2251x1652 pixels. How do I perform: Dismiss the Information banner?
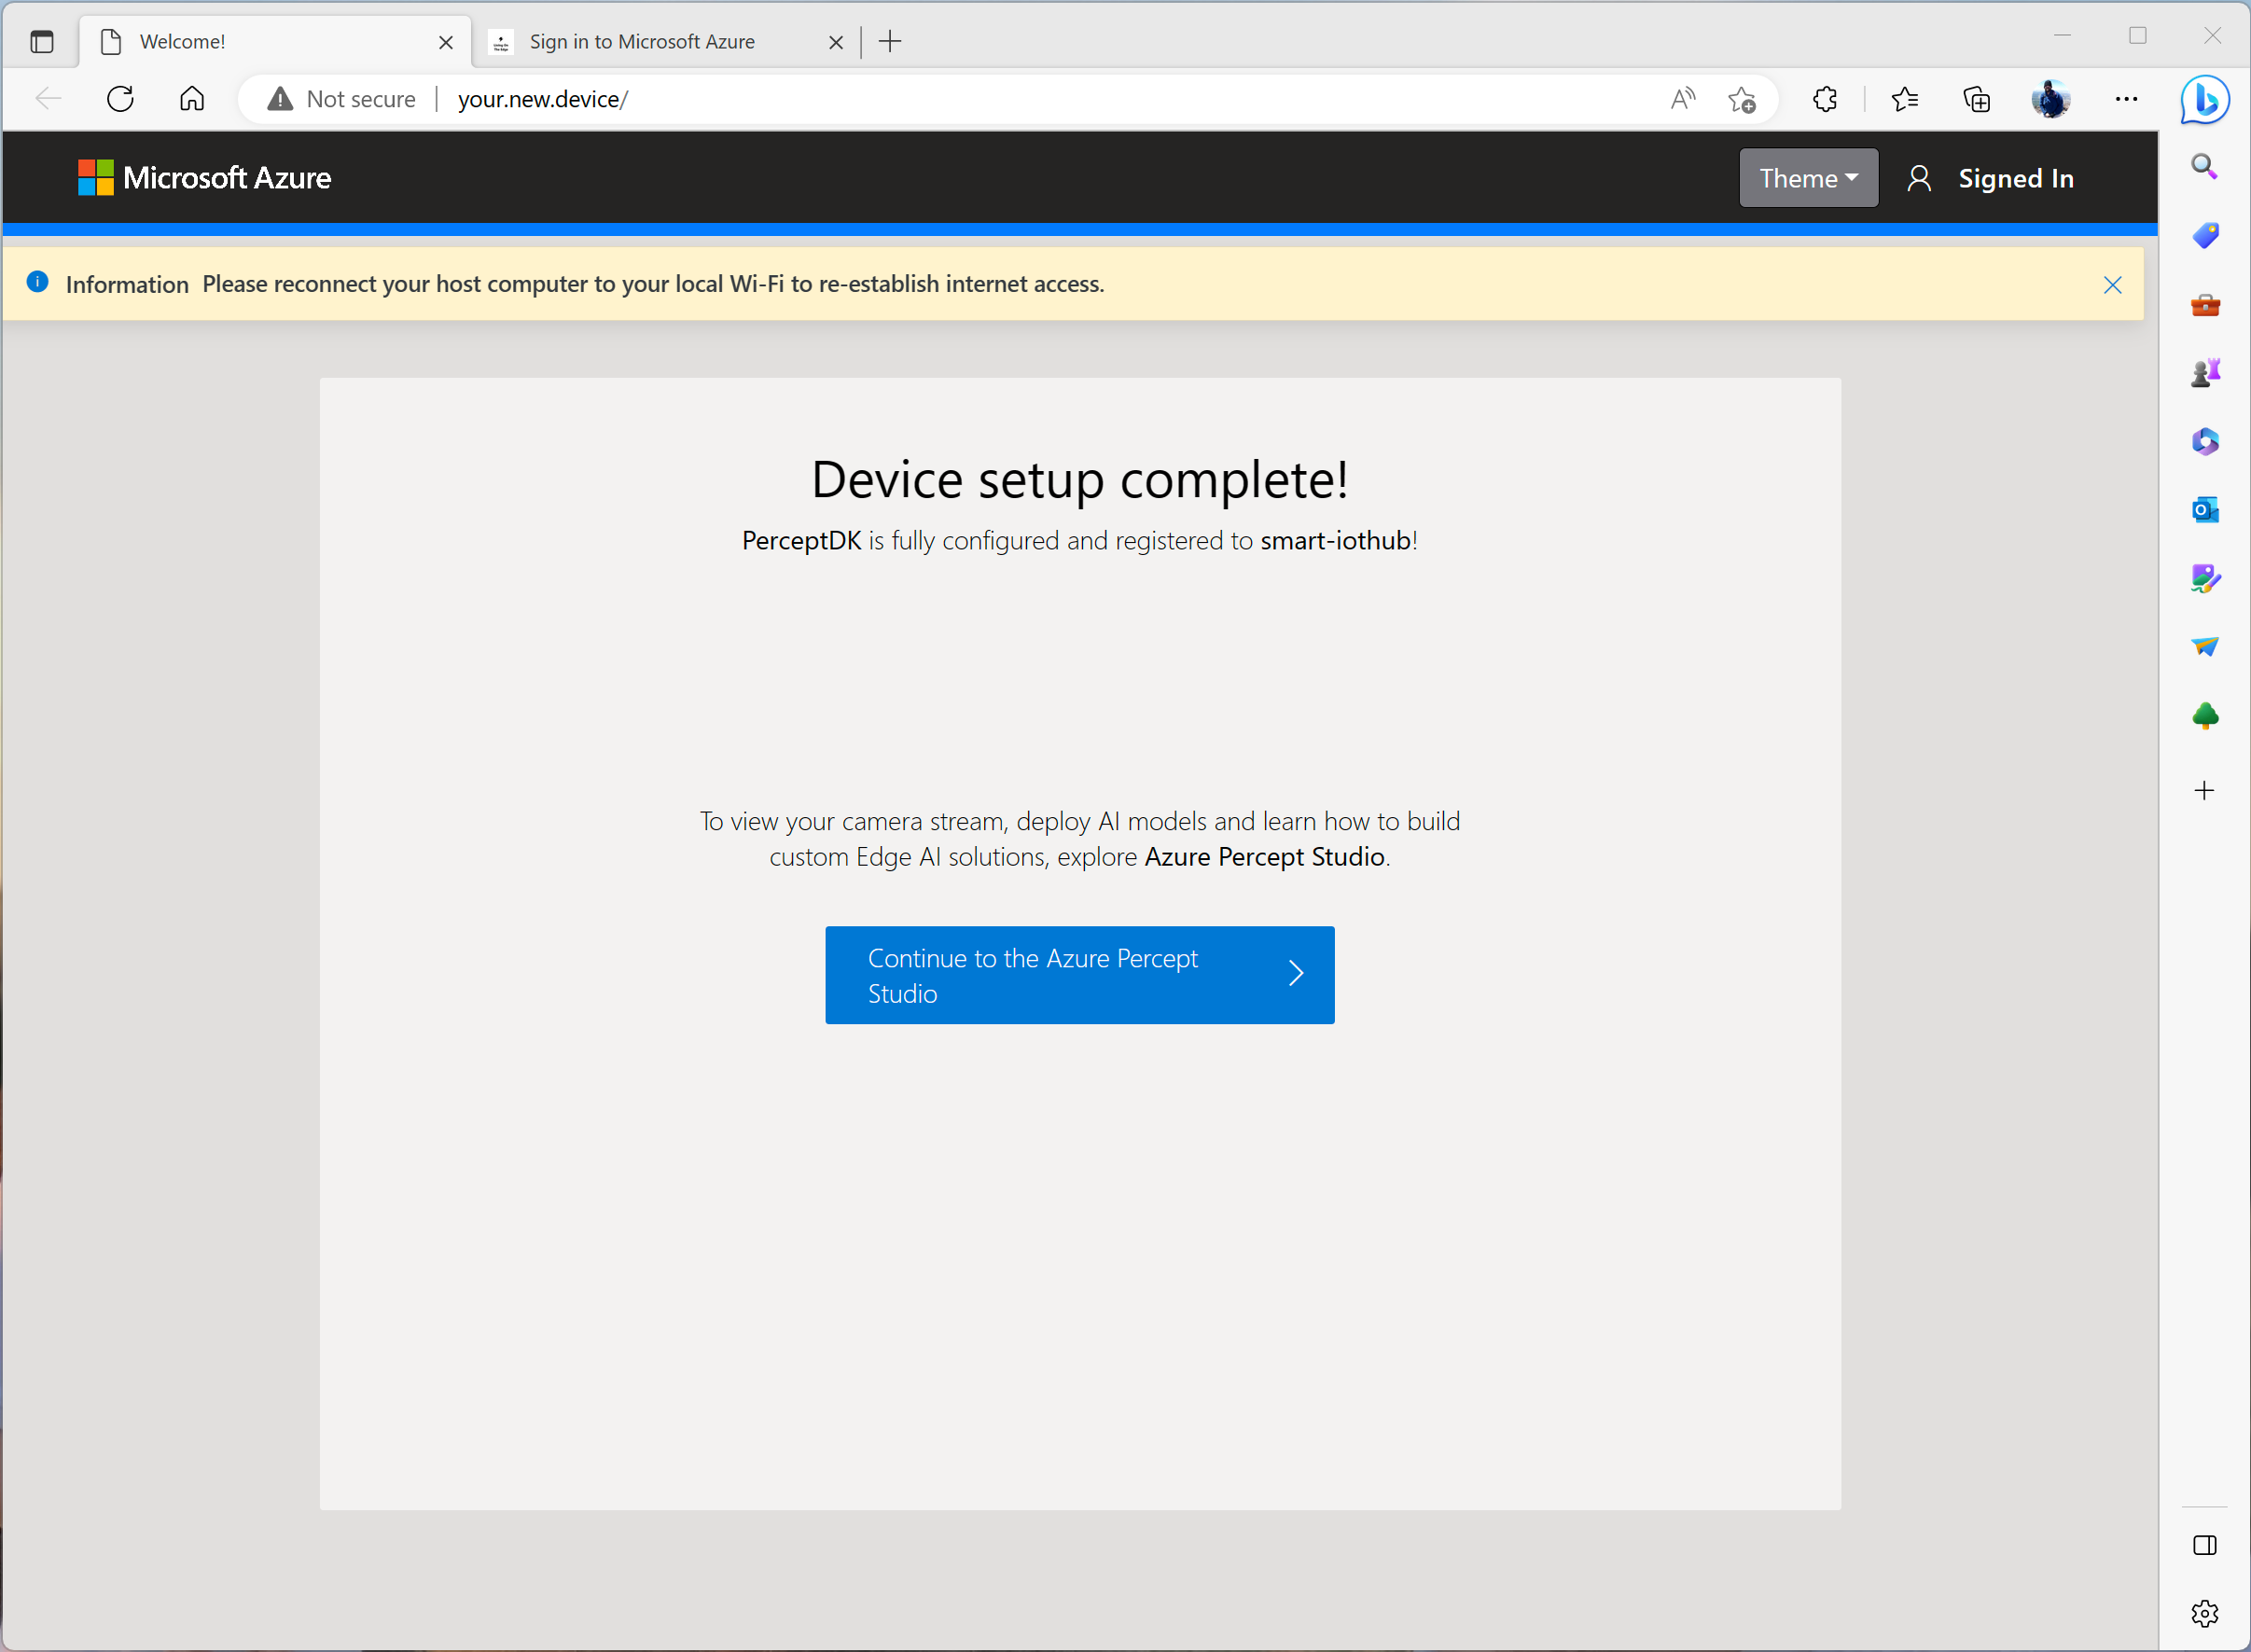pyautogui.click(x=2112, y=285)
